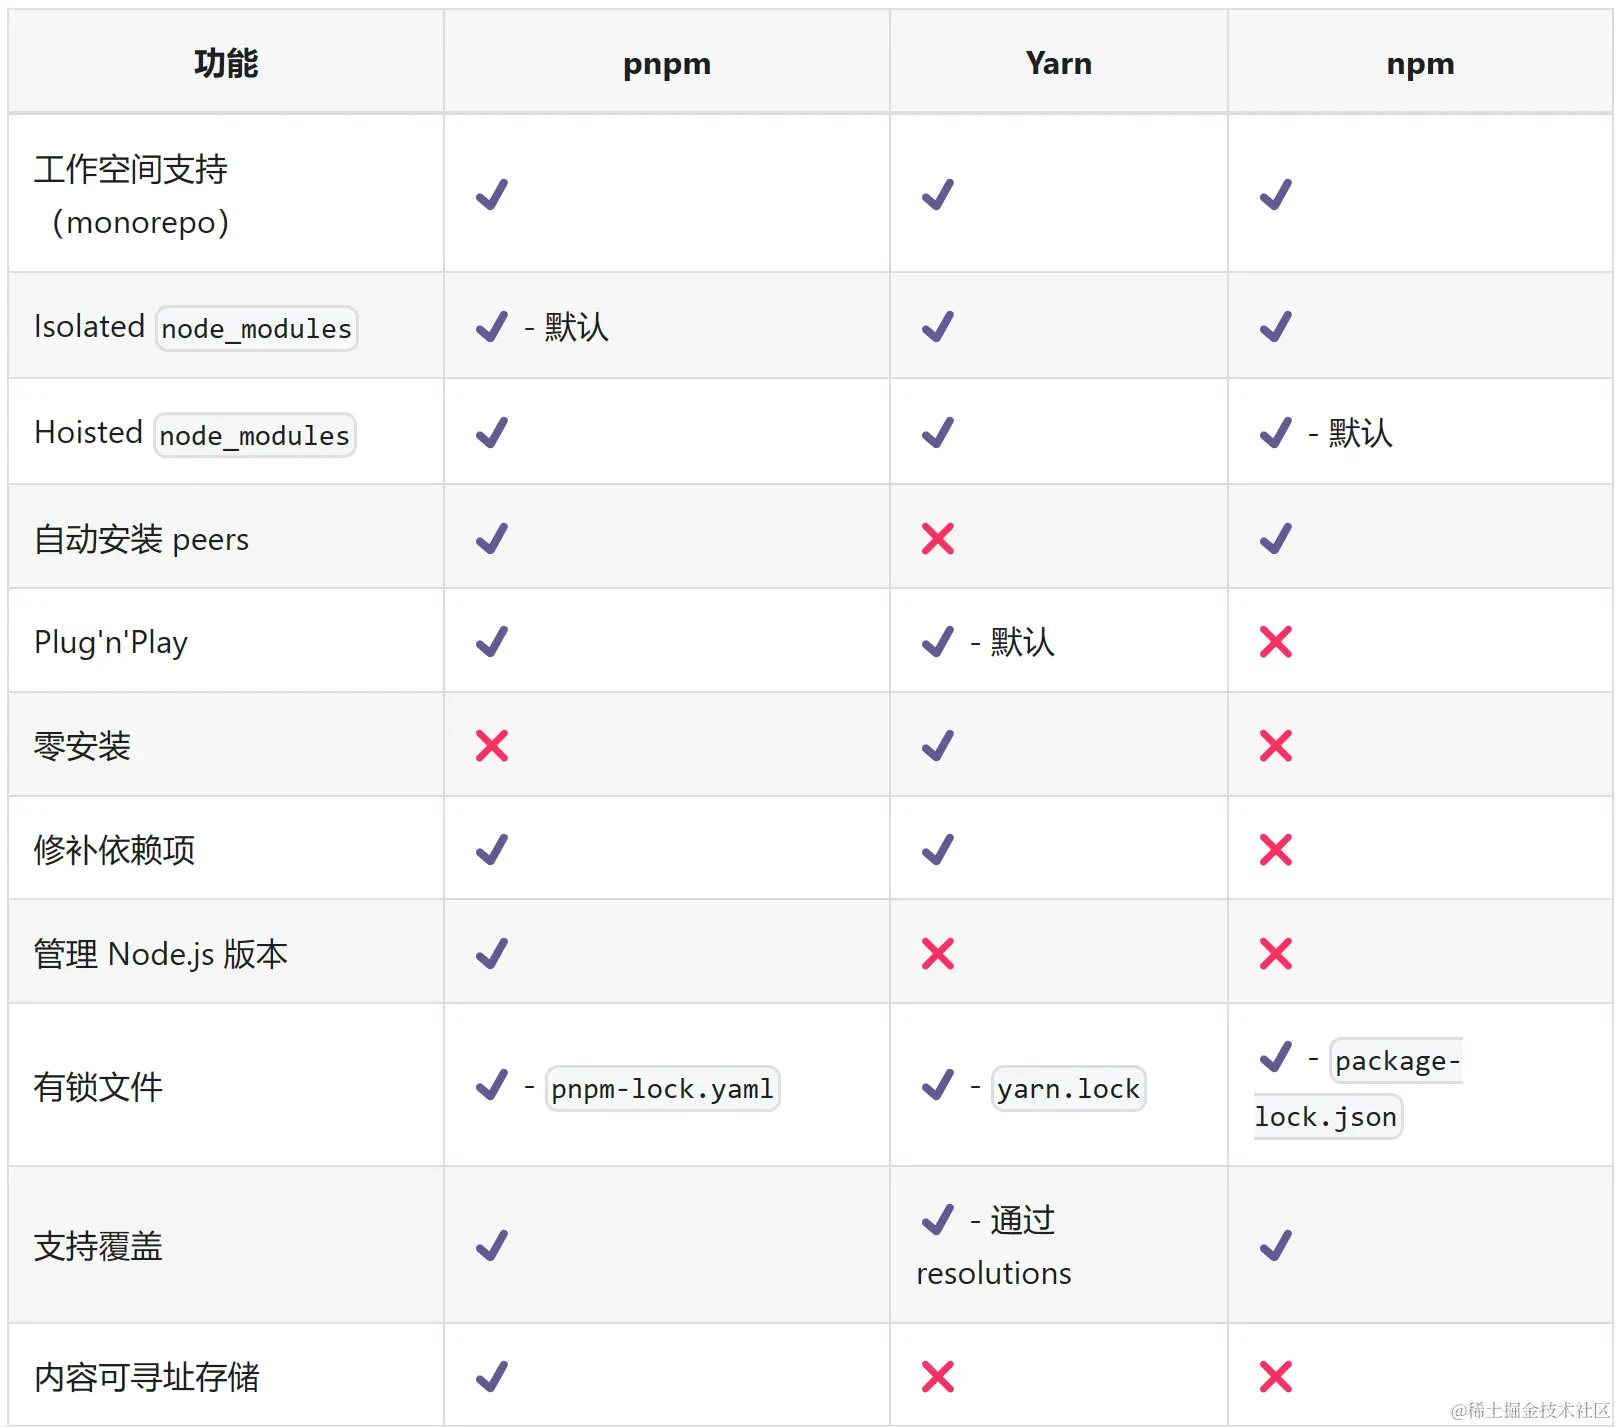
Task: Click the yarn.lock code label
Action: [x=1068, y=1088]
